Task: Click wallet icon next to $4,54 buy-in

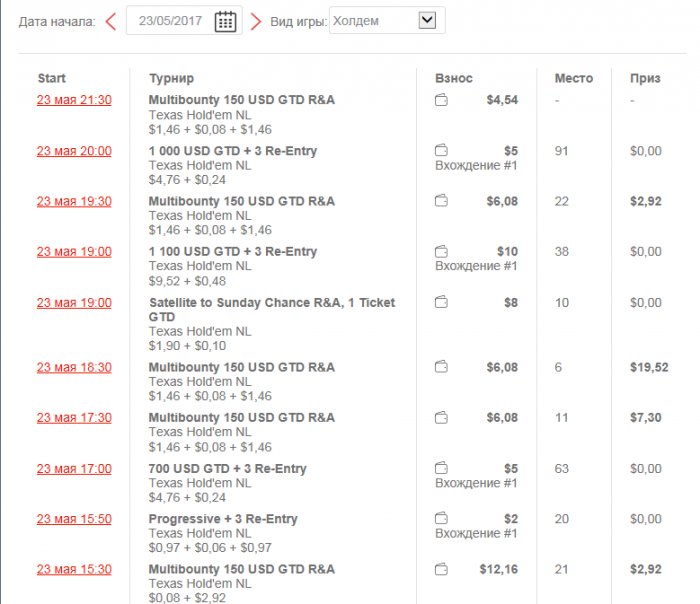Action: 441,100
